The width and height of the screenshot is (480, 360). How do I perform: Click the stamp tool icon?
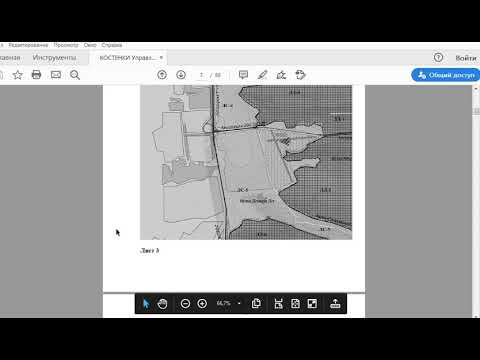(x=300, y=75)
